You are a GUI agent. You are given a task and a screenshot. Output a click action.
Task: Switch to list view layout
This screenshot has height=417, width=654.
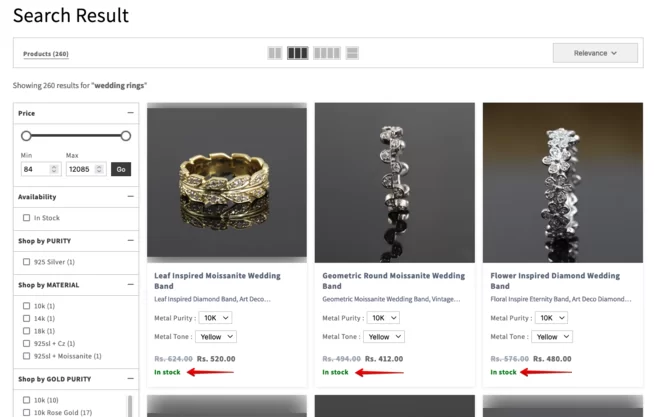352,53
